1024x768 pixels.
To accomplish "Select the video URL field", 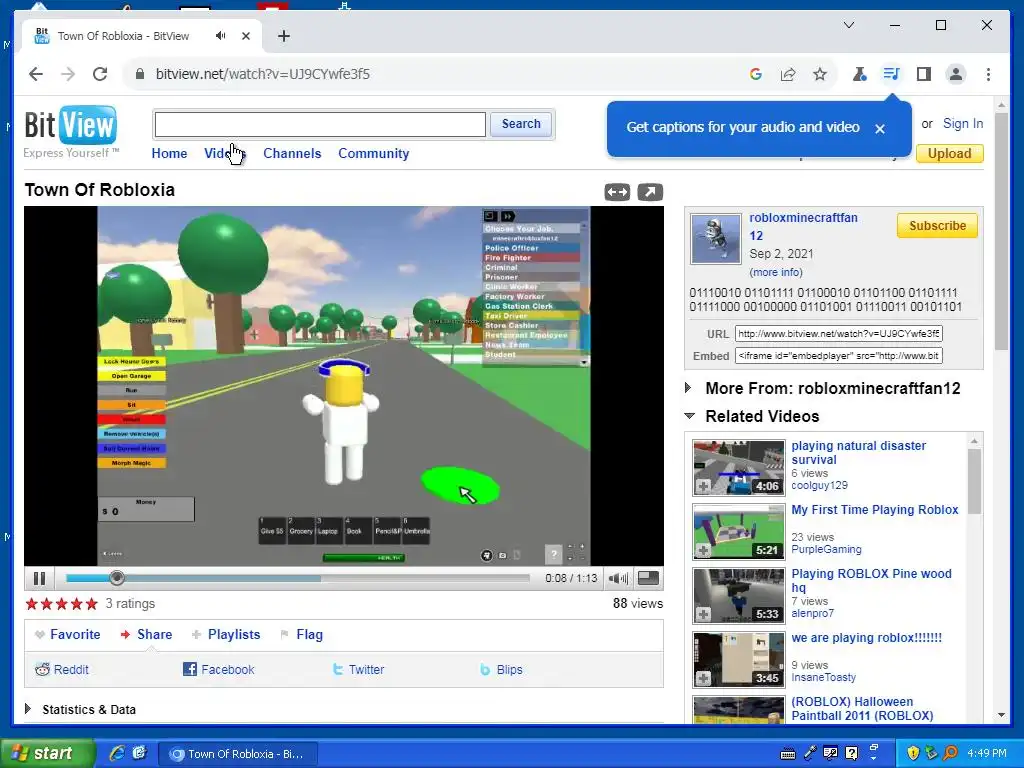I will point(839,334).
